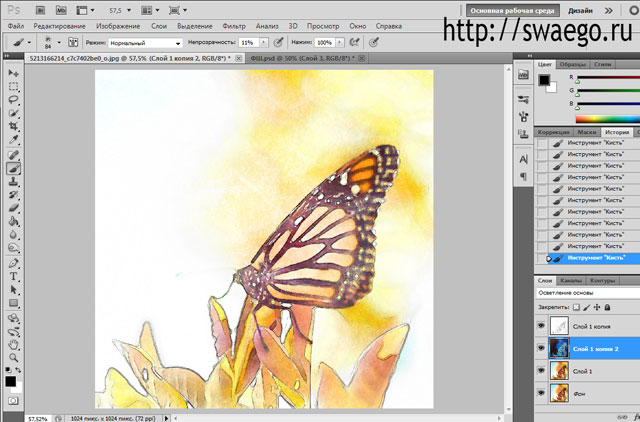Hide the Фон layer
640x422 pixels.
click(x=541, y=393)
